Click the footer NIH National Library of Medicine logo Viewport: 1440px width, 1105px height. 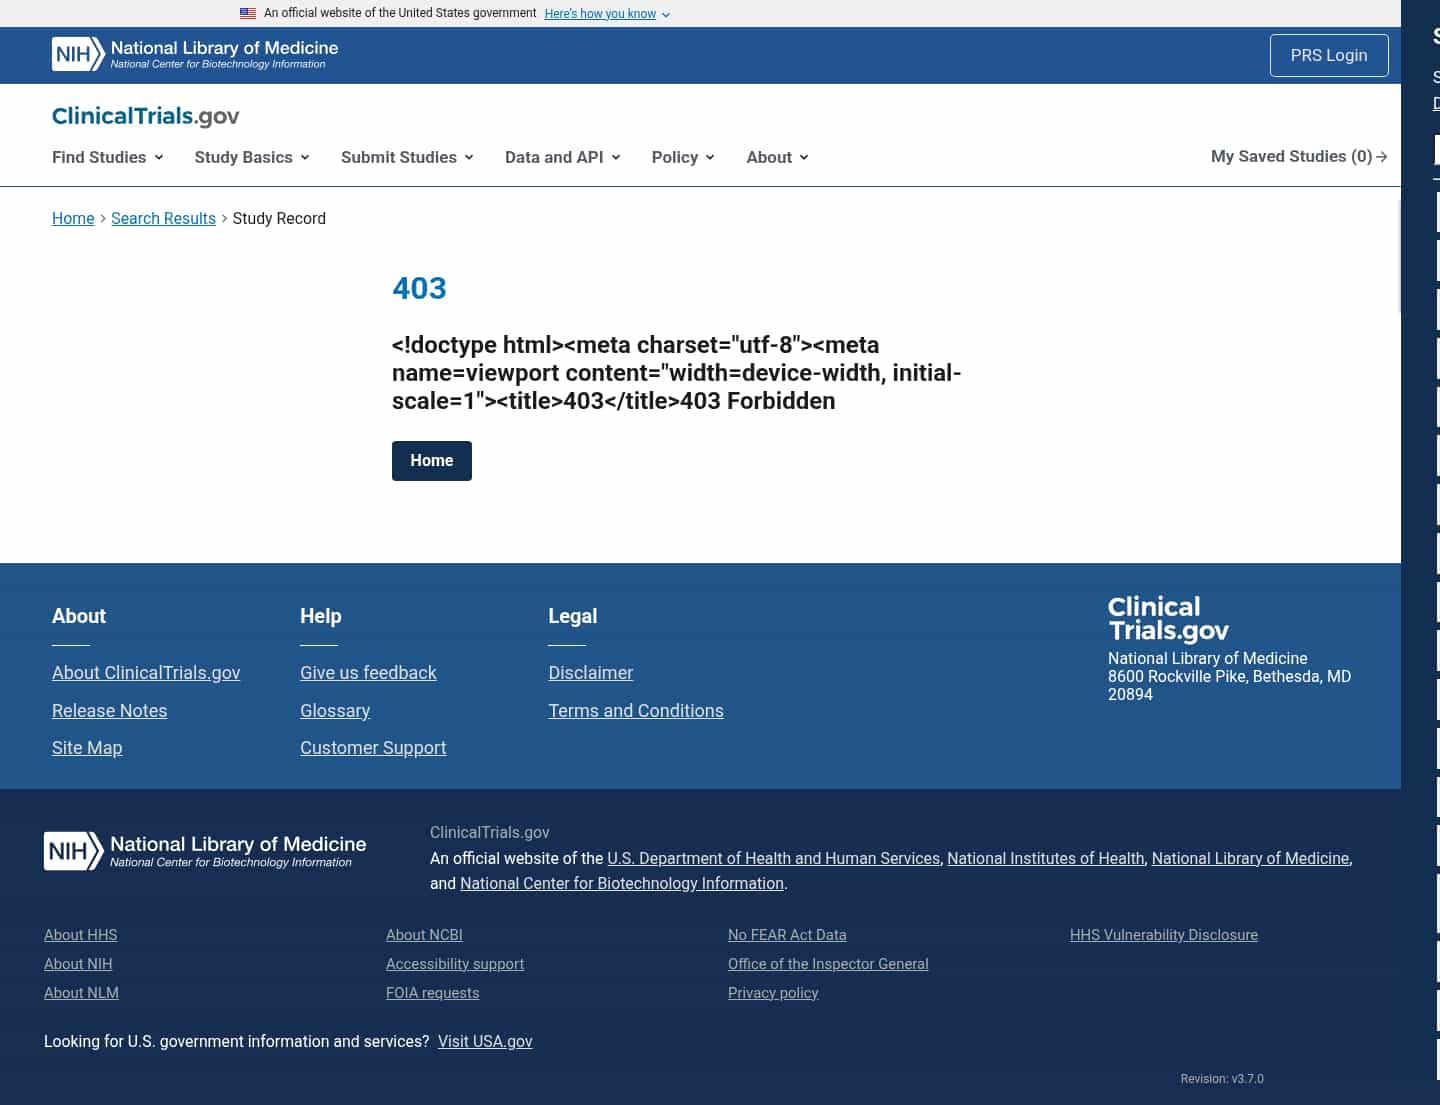pyautogui.click(x=205, y=851)
